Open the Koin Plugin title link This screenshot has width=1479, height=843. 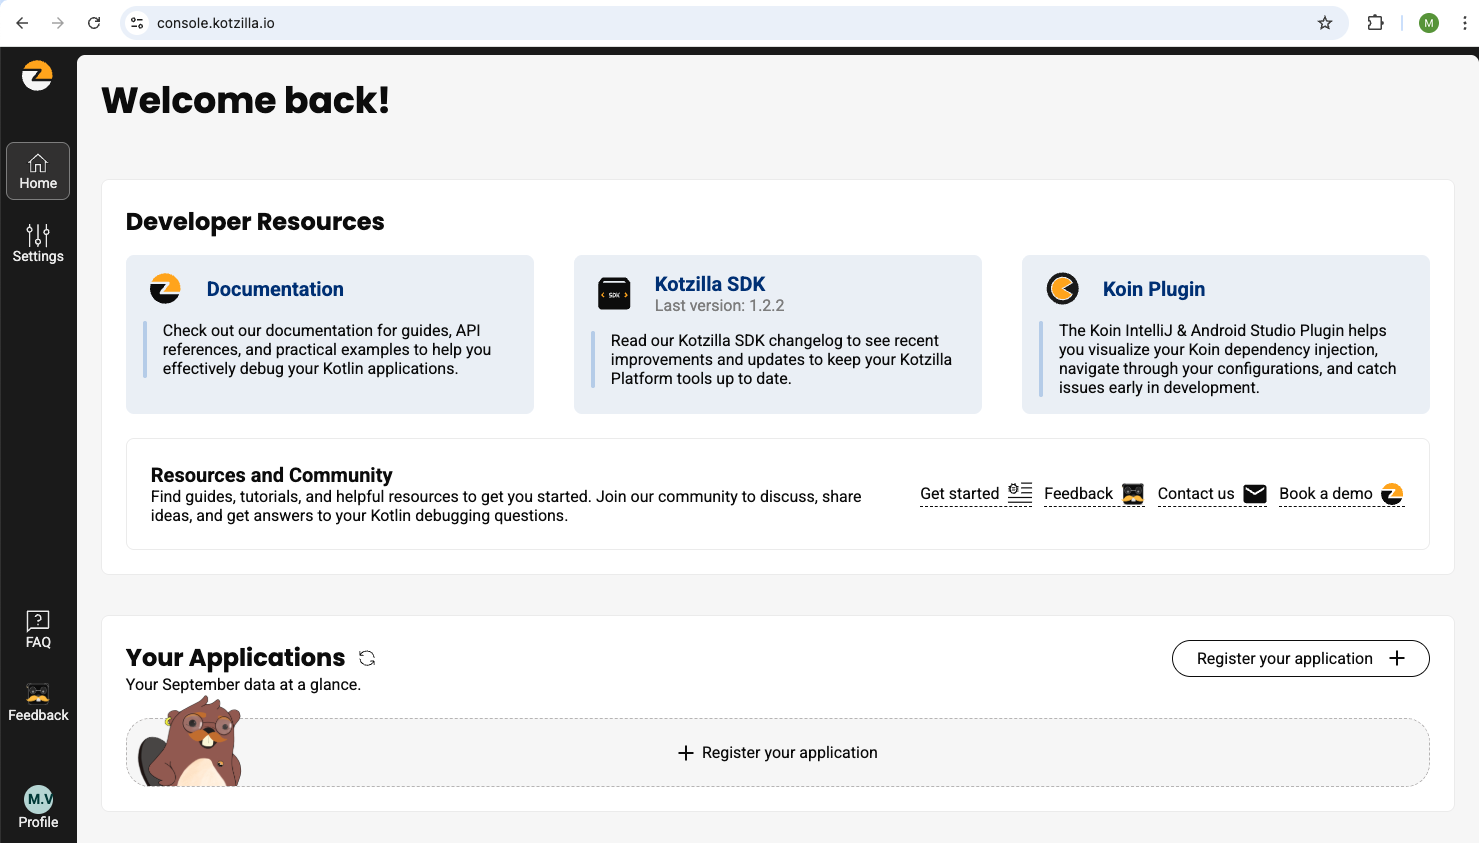click(x=1154, y=289)
